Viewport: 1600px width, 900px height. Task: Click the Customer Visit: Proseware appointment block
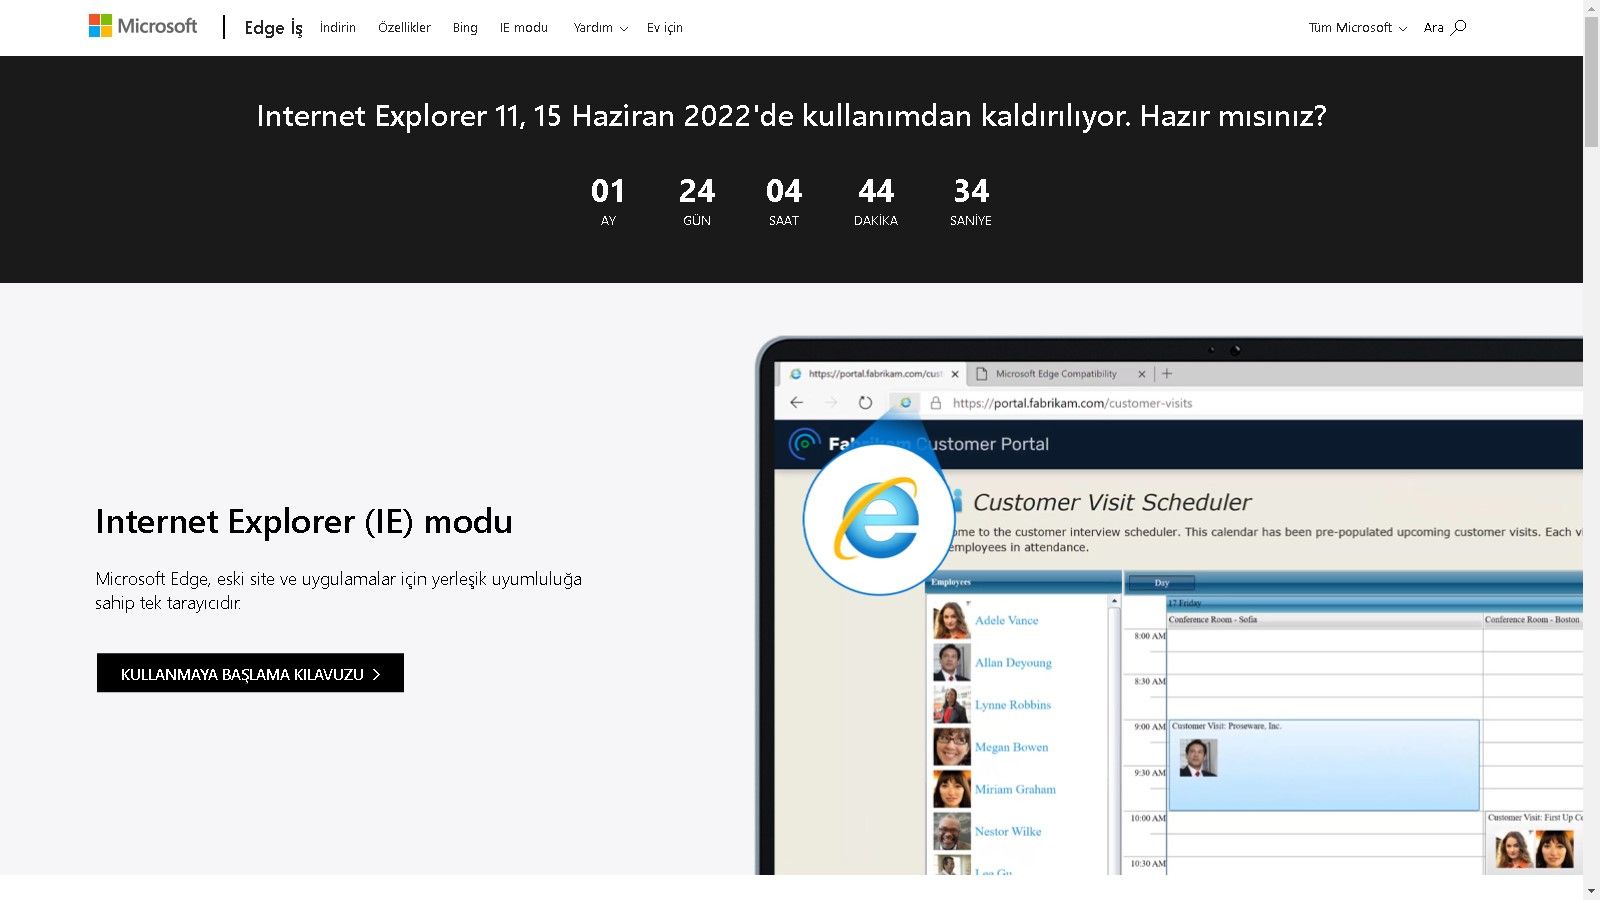pyautogui.click(x=1323, y=765)
